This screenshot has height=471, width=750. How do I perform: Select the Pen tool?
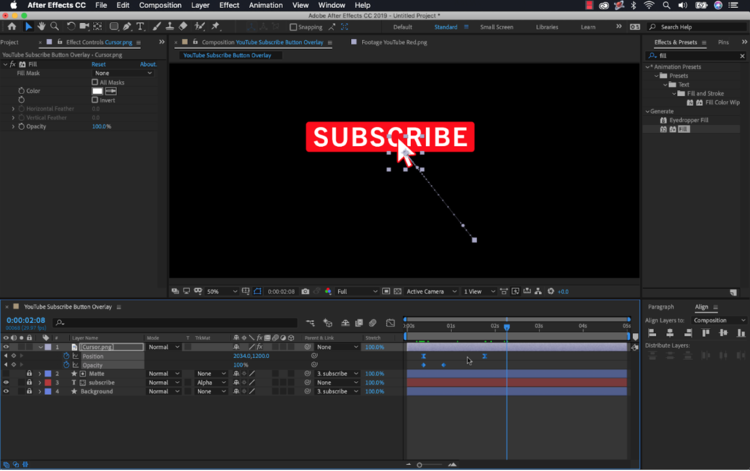point(127,27)
